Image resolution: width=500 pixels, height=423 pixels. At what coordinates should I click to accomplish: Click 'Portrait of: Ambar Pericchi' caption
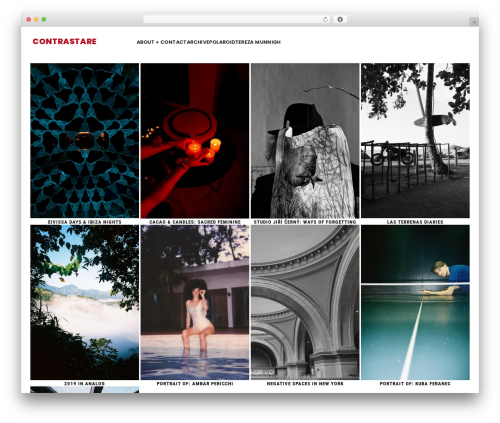195,384
